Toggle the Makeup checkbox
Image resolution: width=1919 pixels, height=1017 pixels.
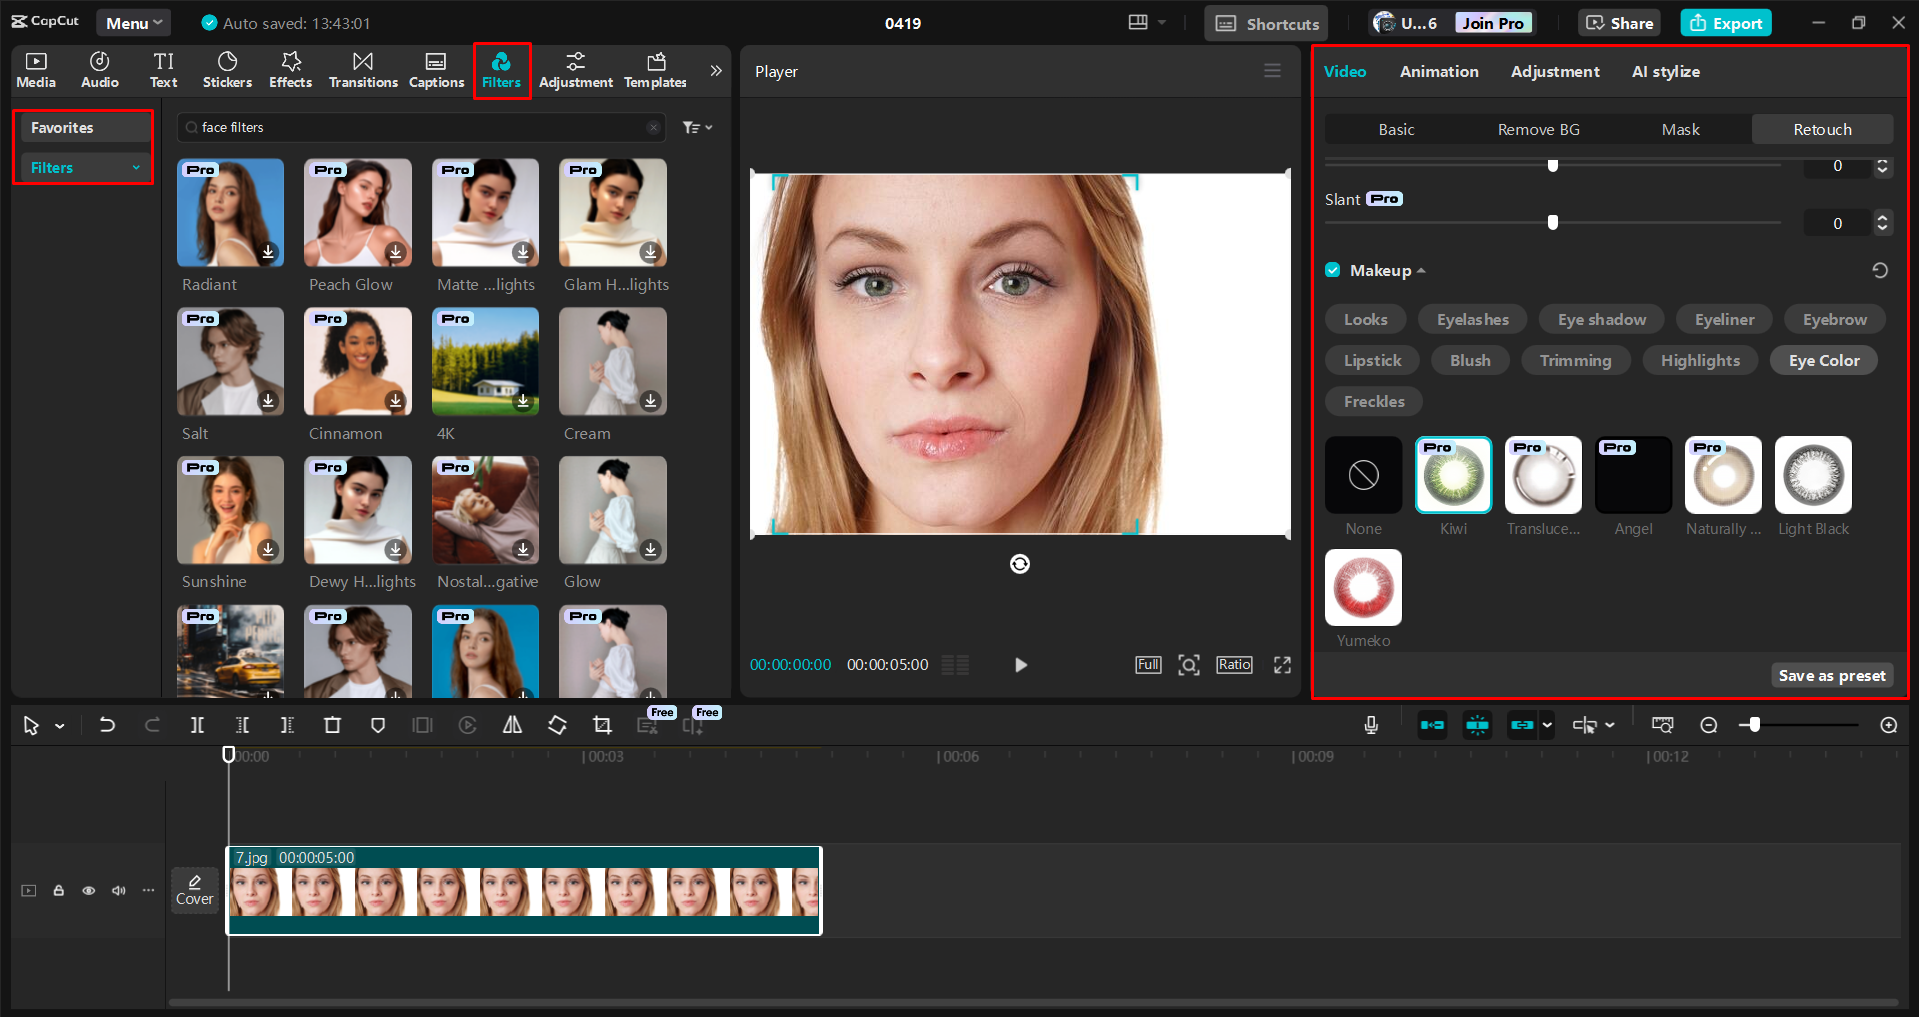[x=1333, y=270]
